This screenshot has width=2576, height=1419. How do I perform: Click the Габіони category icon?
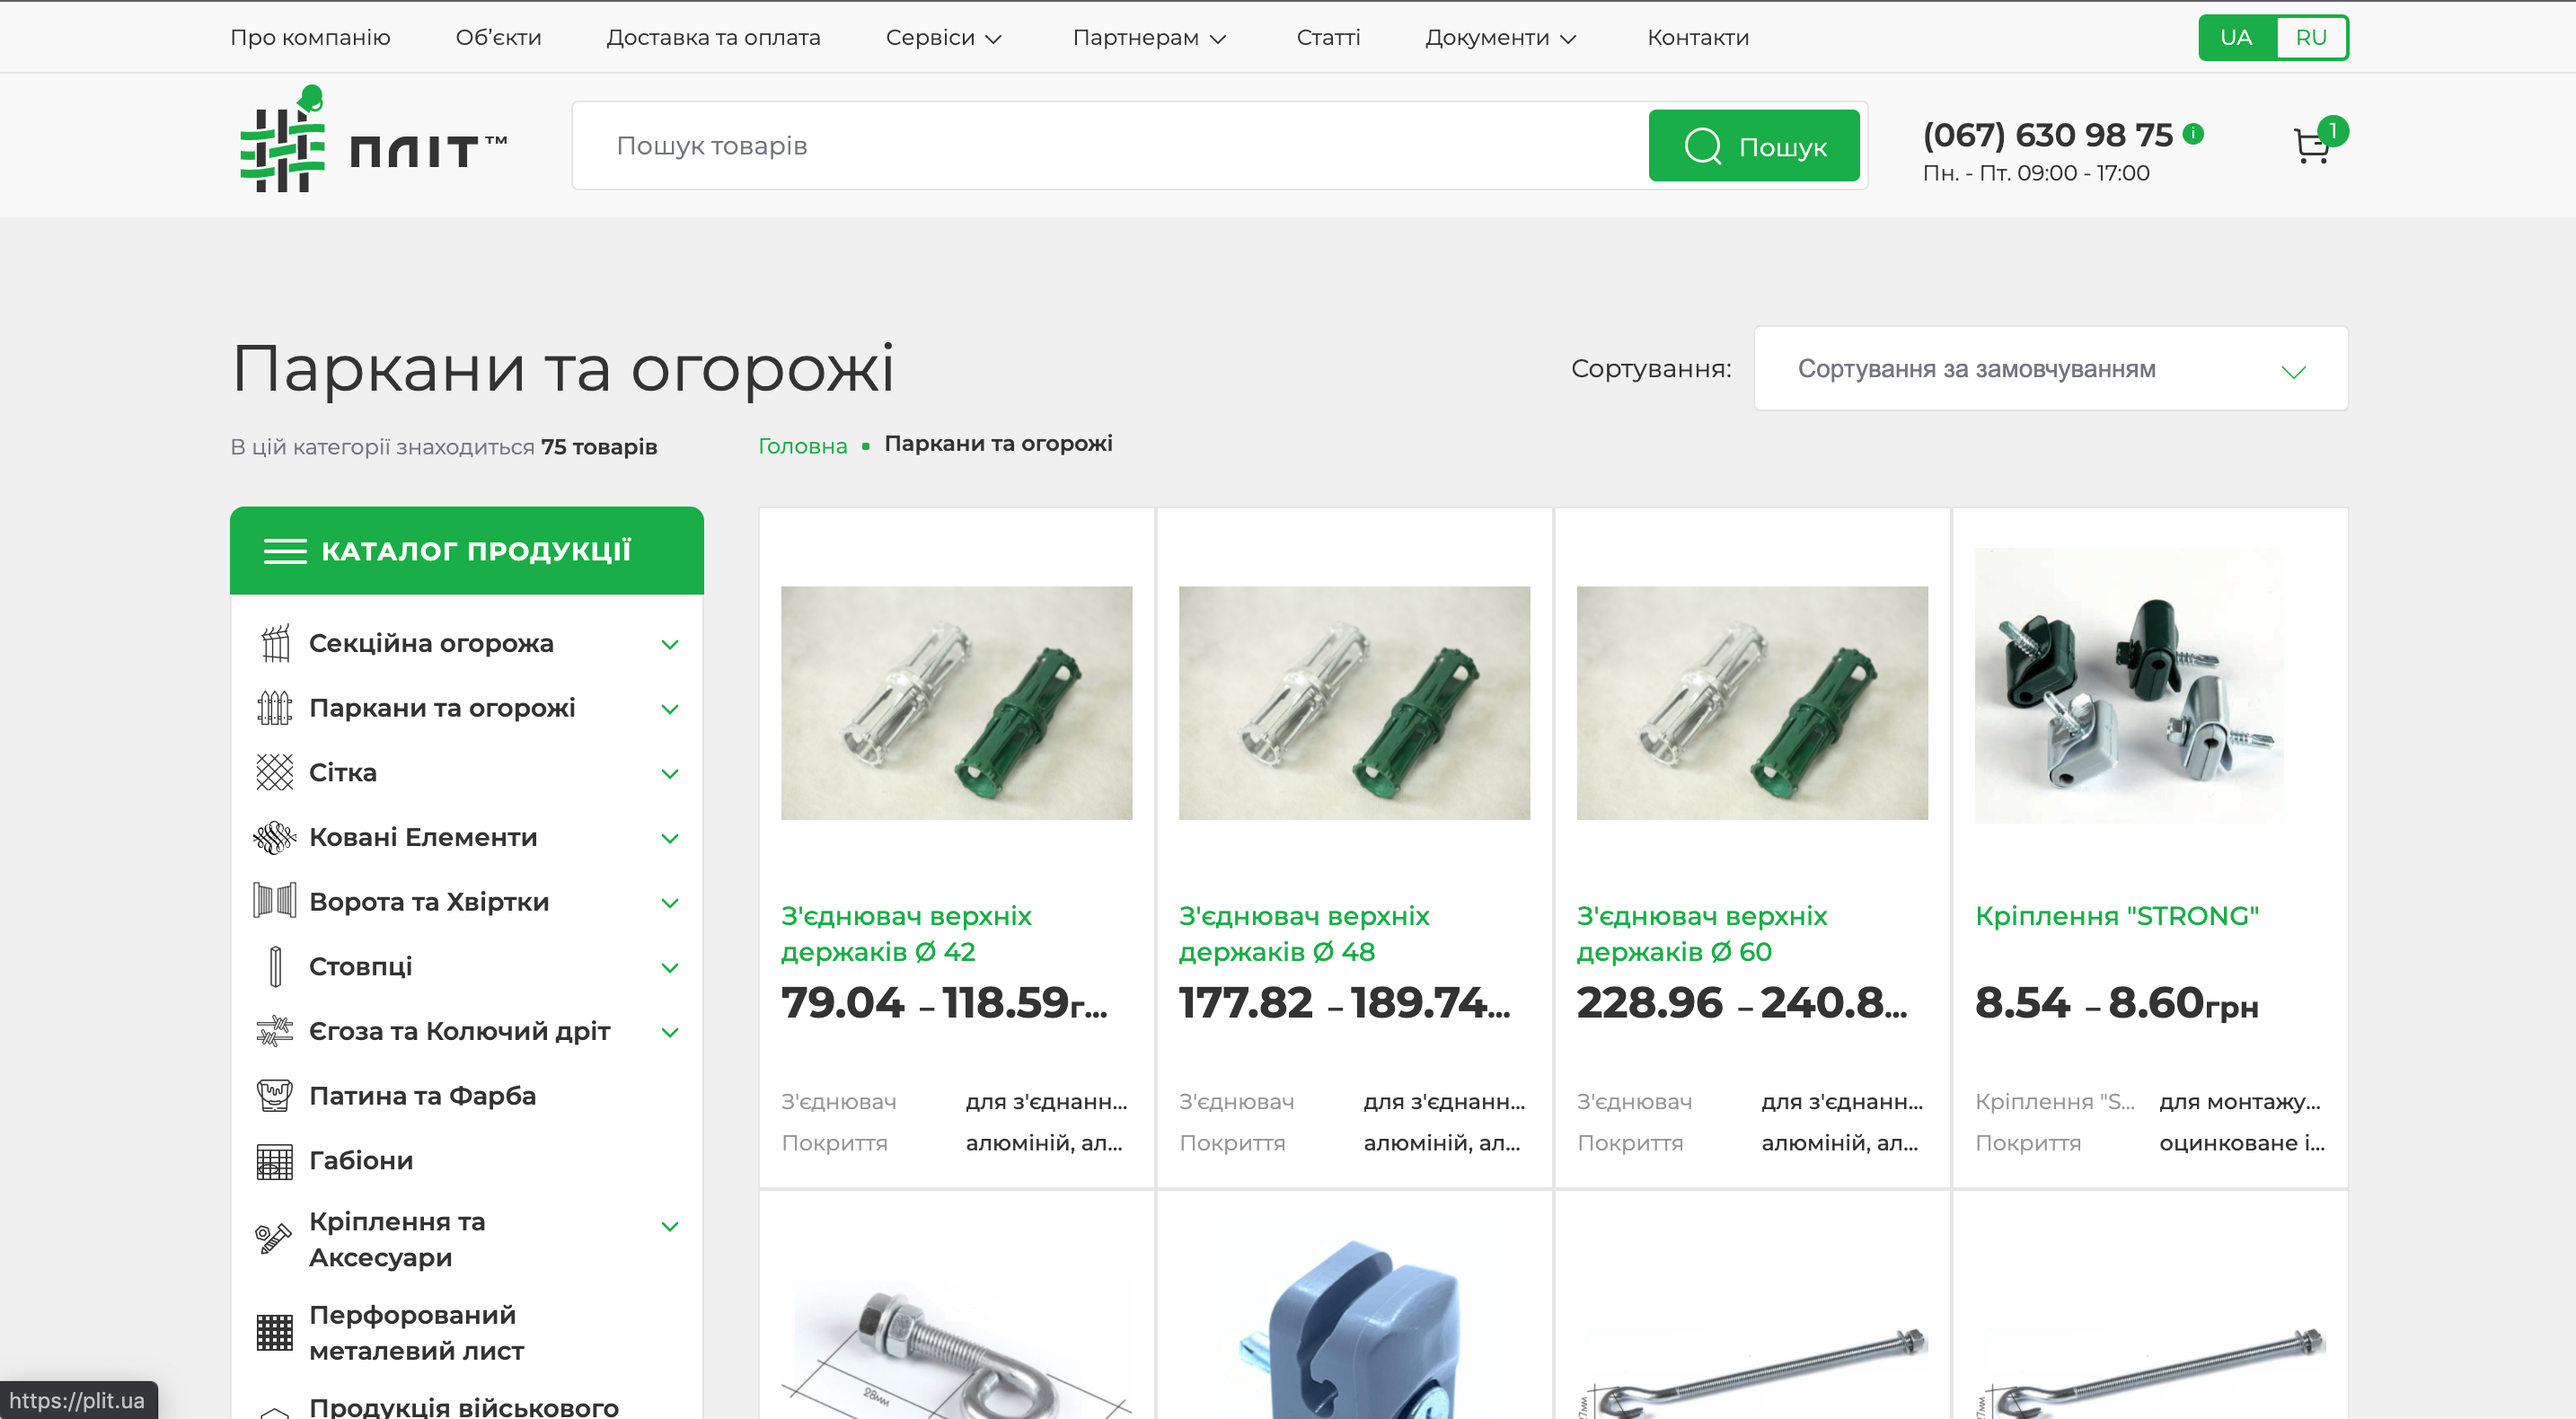(274, 1160)
